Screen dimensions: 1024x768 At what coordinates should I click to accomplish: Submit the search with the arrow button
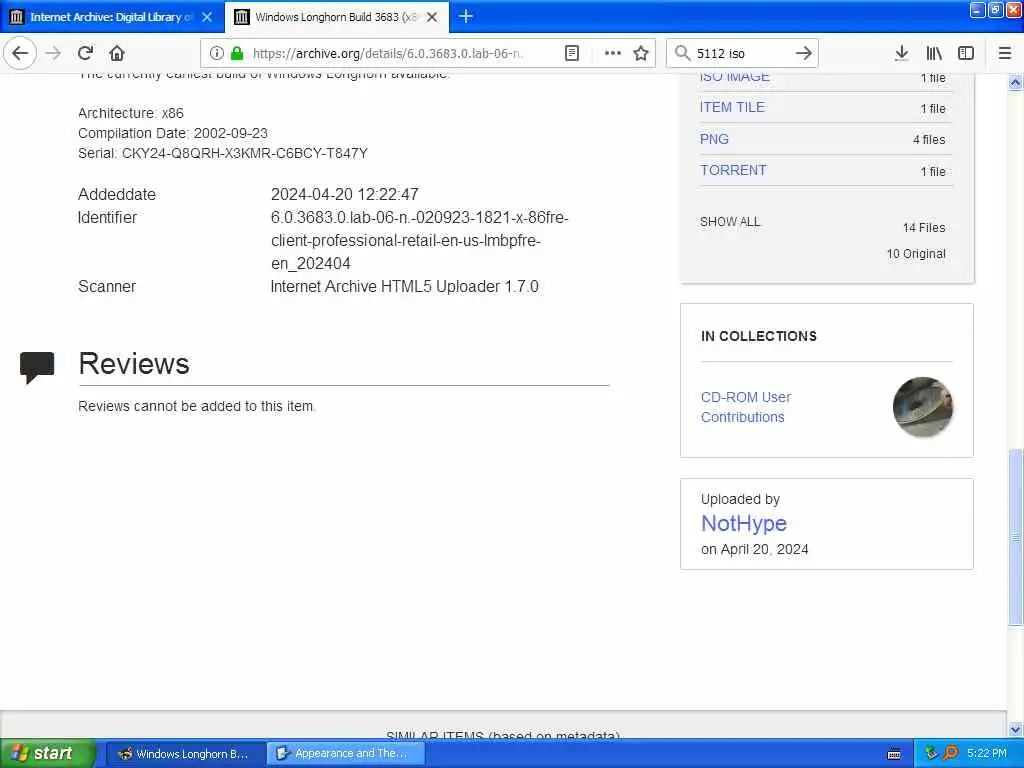click(x=804, y=53)
